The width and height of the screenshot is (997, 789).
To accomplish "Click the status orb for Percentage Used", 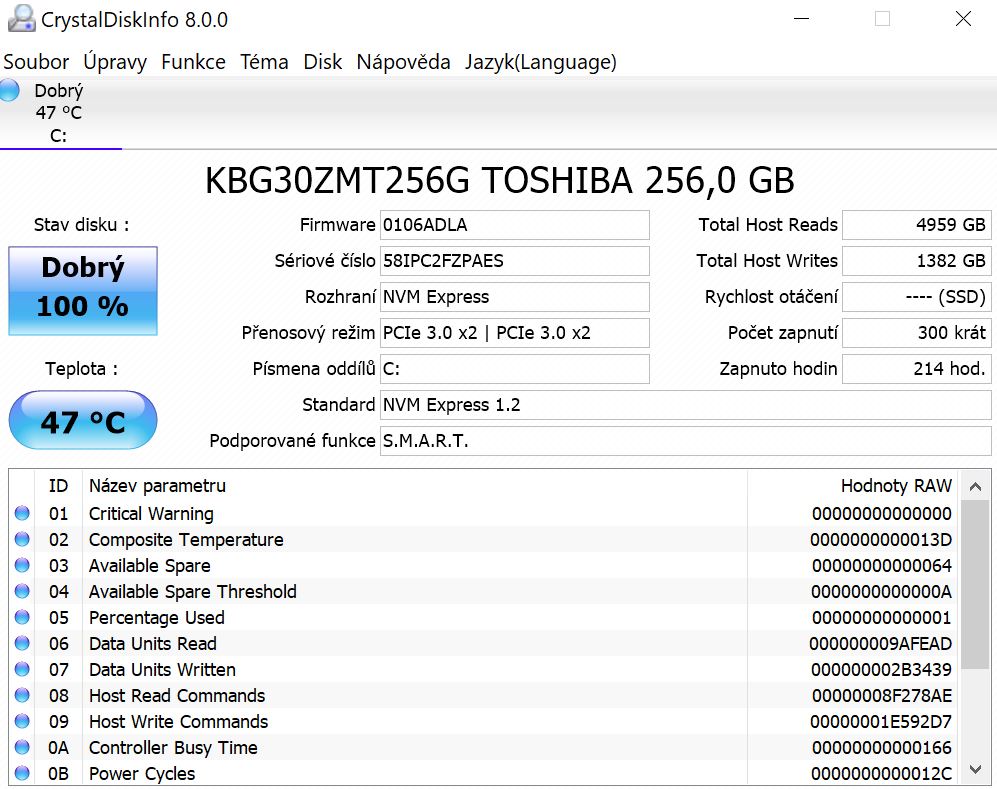I will [x=22, y=618].
